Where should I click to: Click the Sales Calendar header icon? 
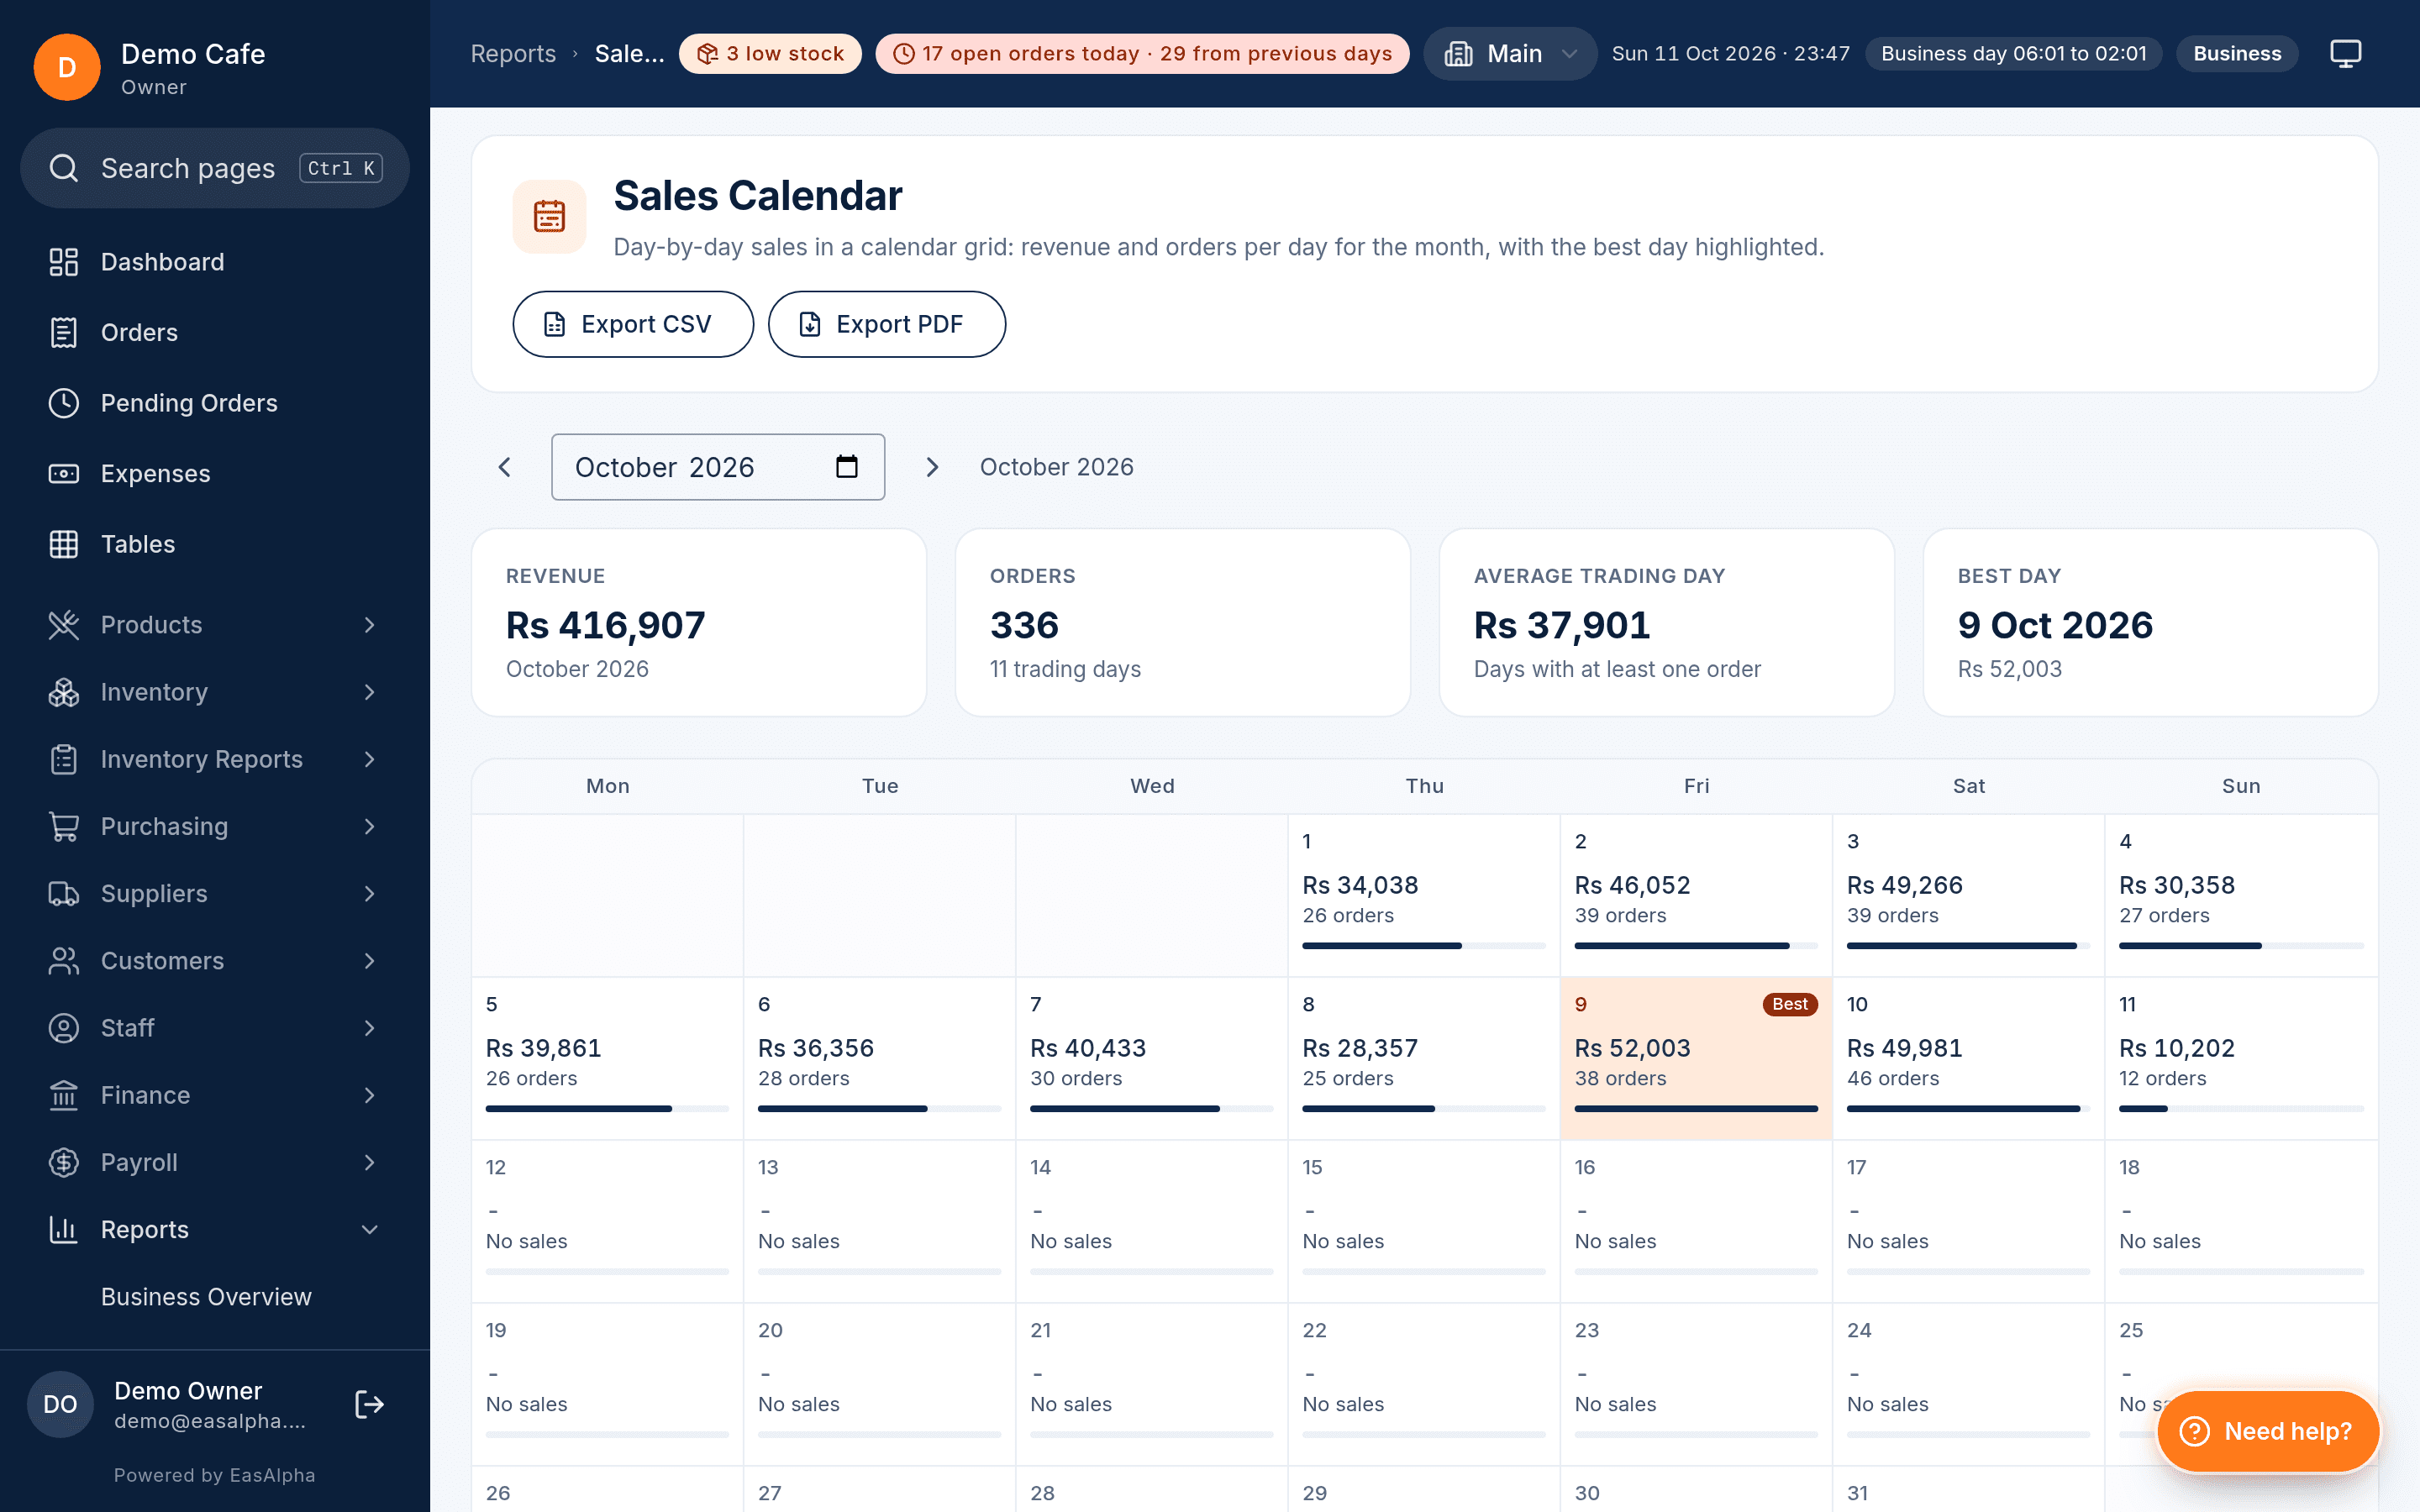(x=549, y=216)
